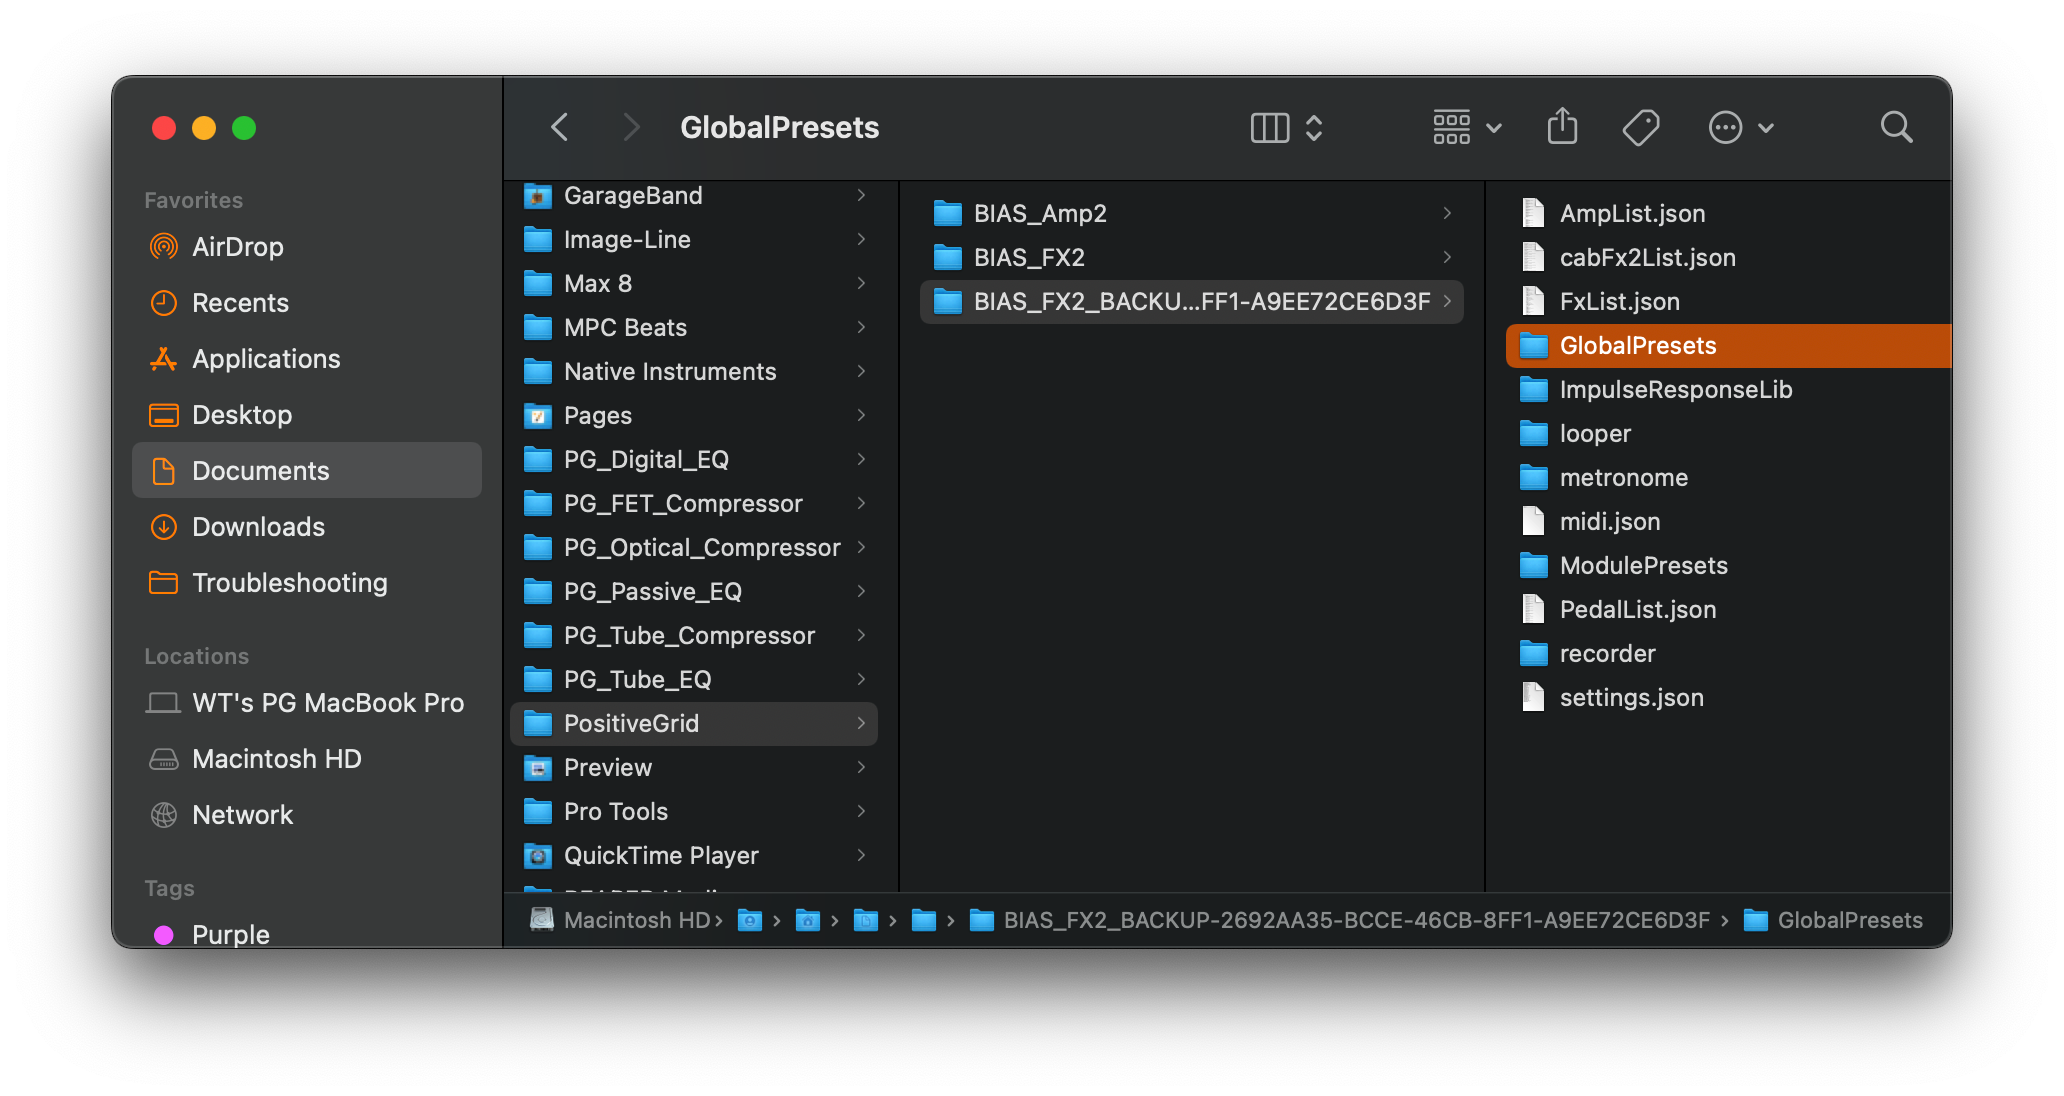Select the PedalList.json file

[1728, 609]
